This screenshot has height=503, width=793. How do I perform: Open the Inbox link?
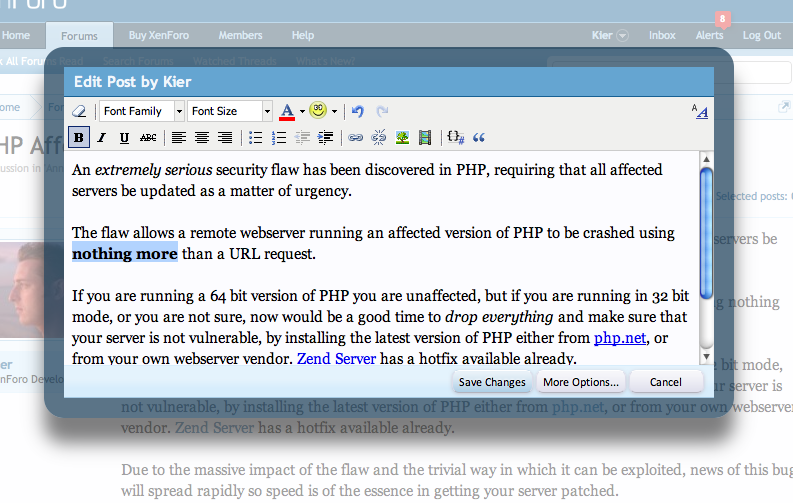click(662, 35)
